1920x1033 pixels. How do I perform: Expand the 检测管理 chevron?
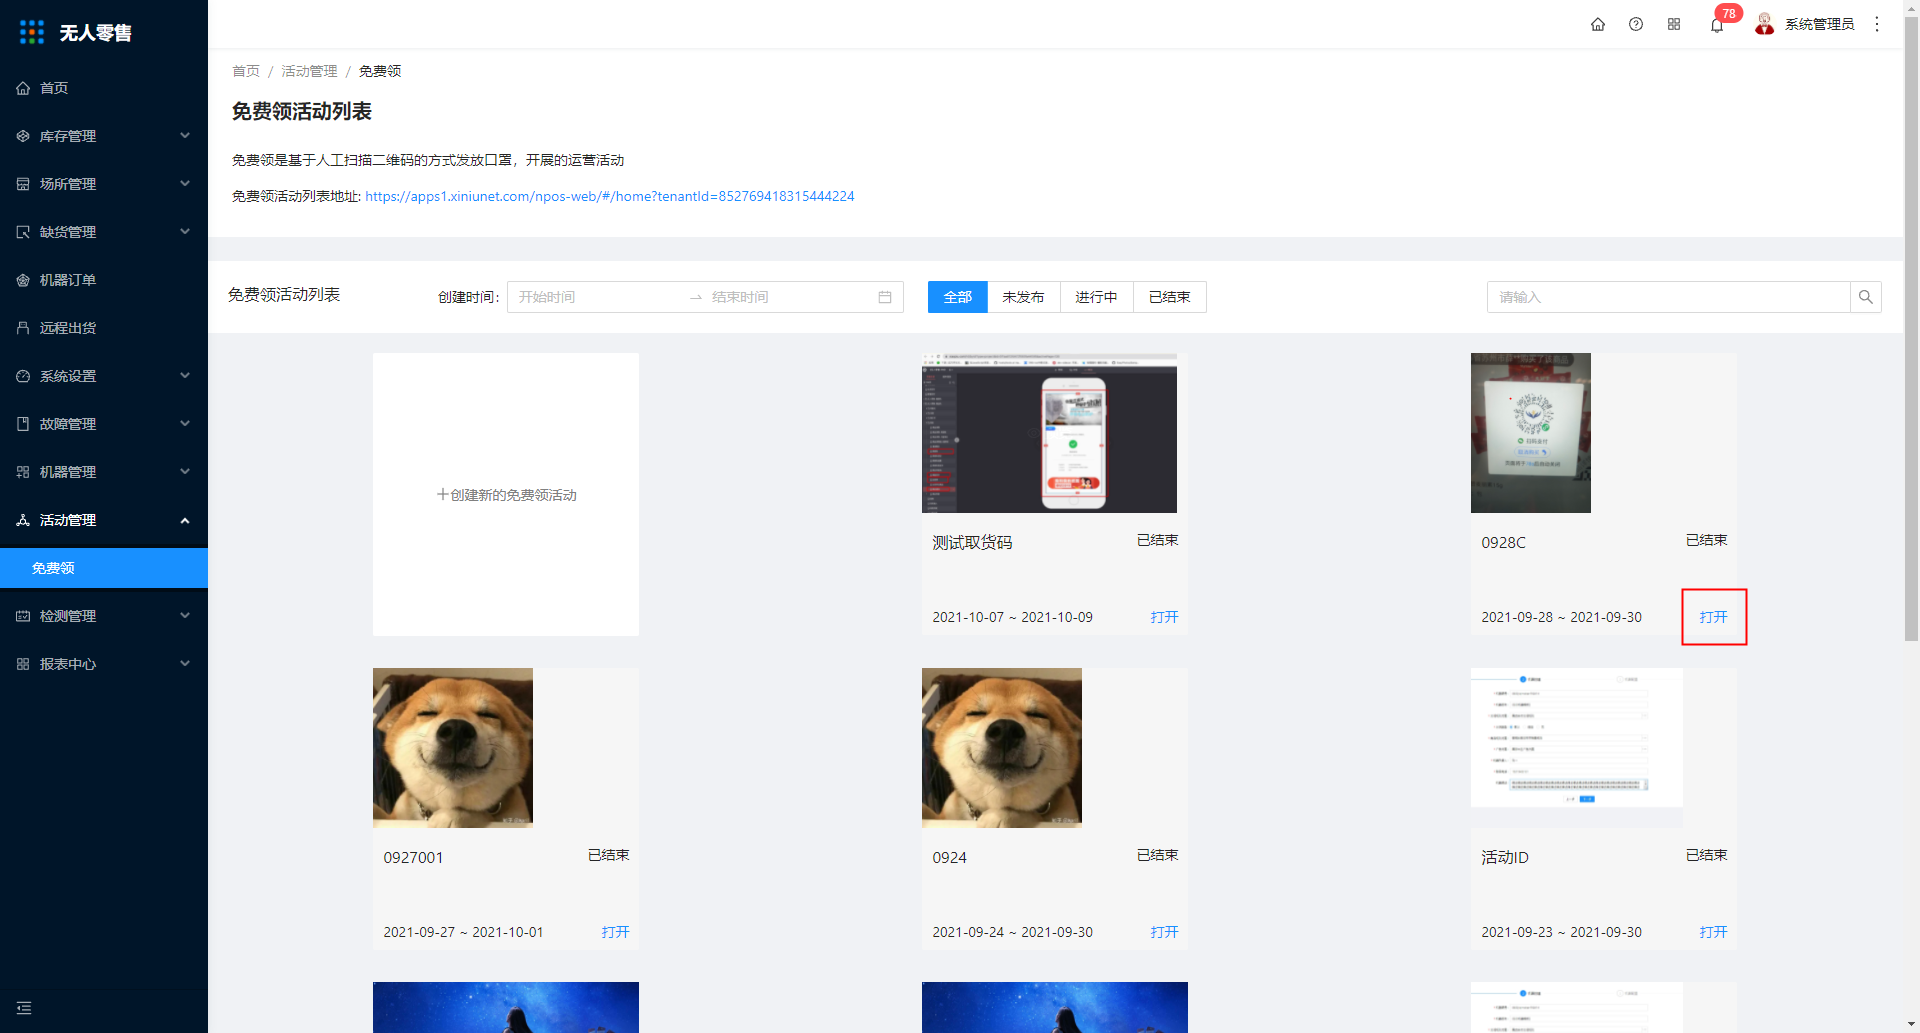pyautogui.click(x=185, y=616)
